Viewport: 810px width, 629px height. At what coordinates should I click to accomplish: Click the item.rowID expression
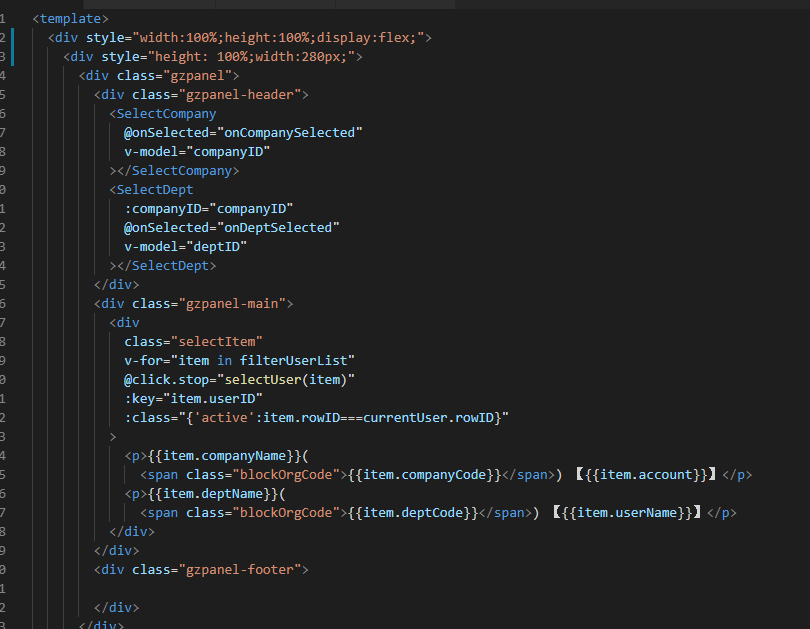pyautogui.click(x=301, y=418)
